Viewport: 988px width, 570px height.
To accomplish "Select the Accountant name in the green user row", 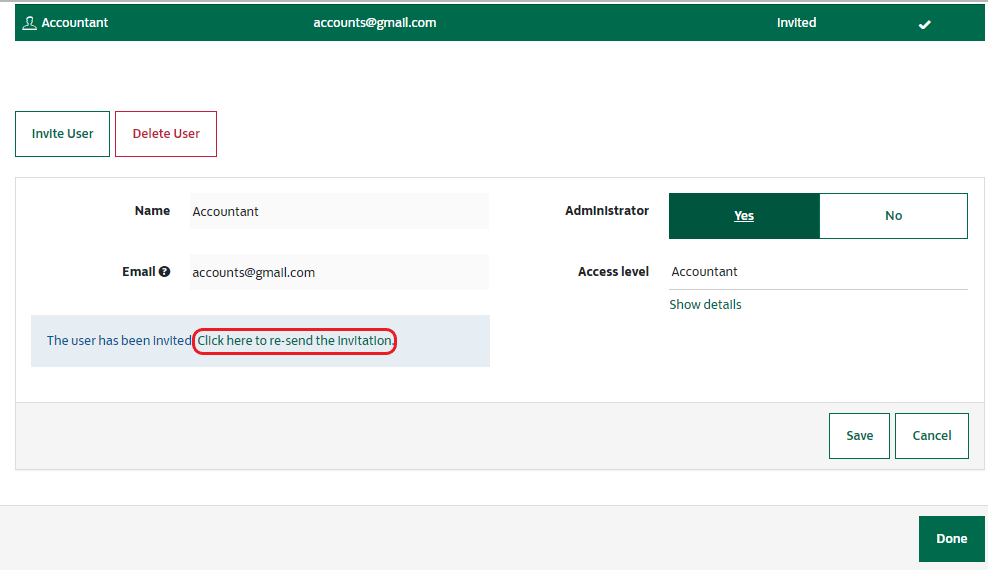I will tap(75, 23).
